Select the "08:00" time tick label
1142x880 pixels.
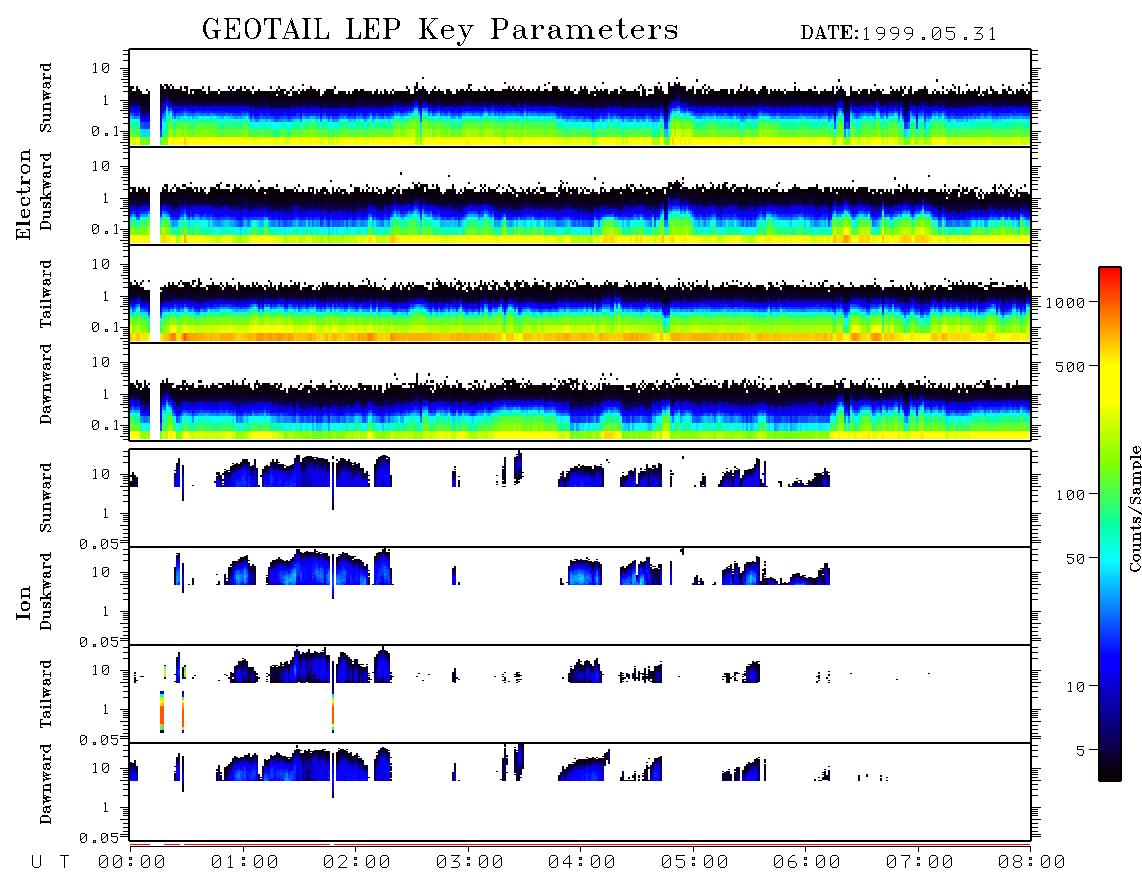click(1031, 862)
